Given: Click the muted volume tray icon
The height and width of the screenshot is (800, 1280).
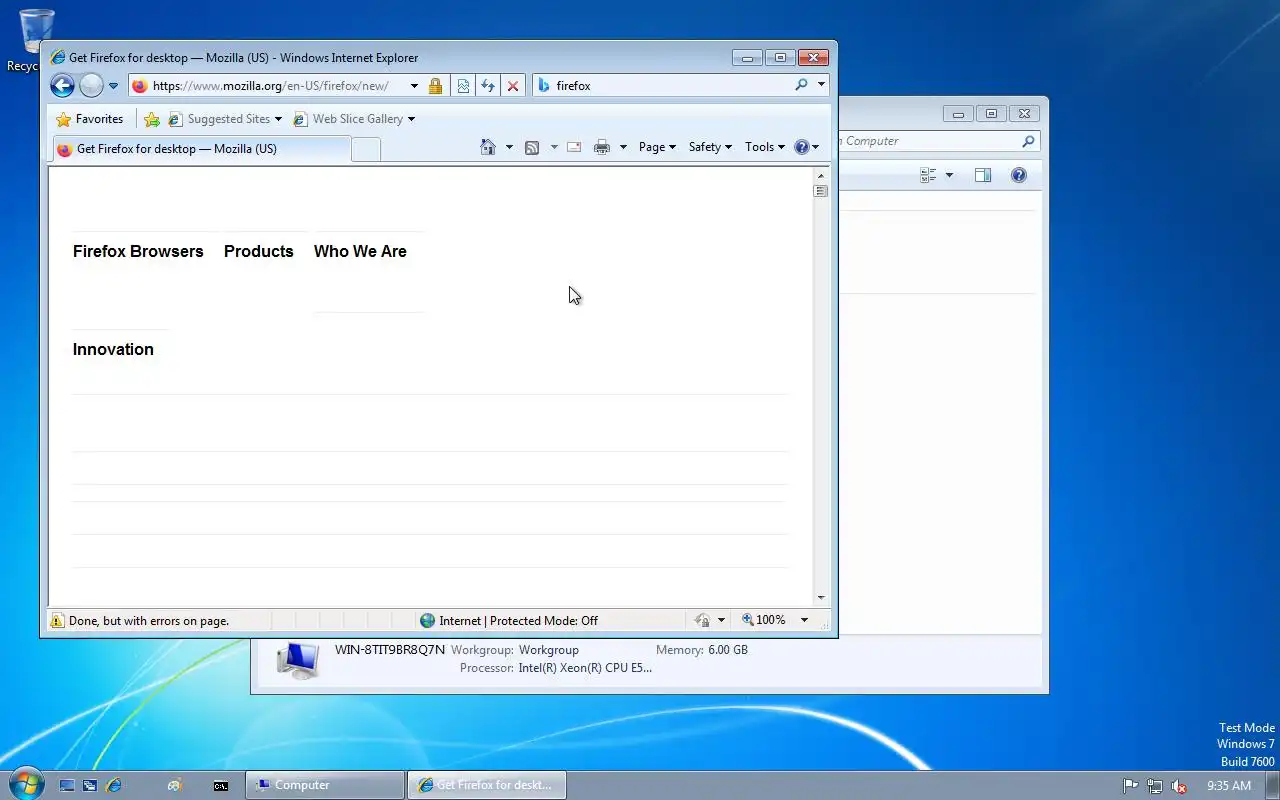Looking at the screenshot, I should coord(1180,786).
